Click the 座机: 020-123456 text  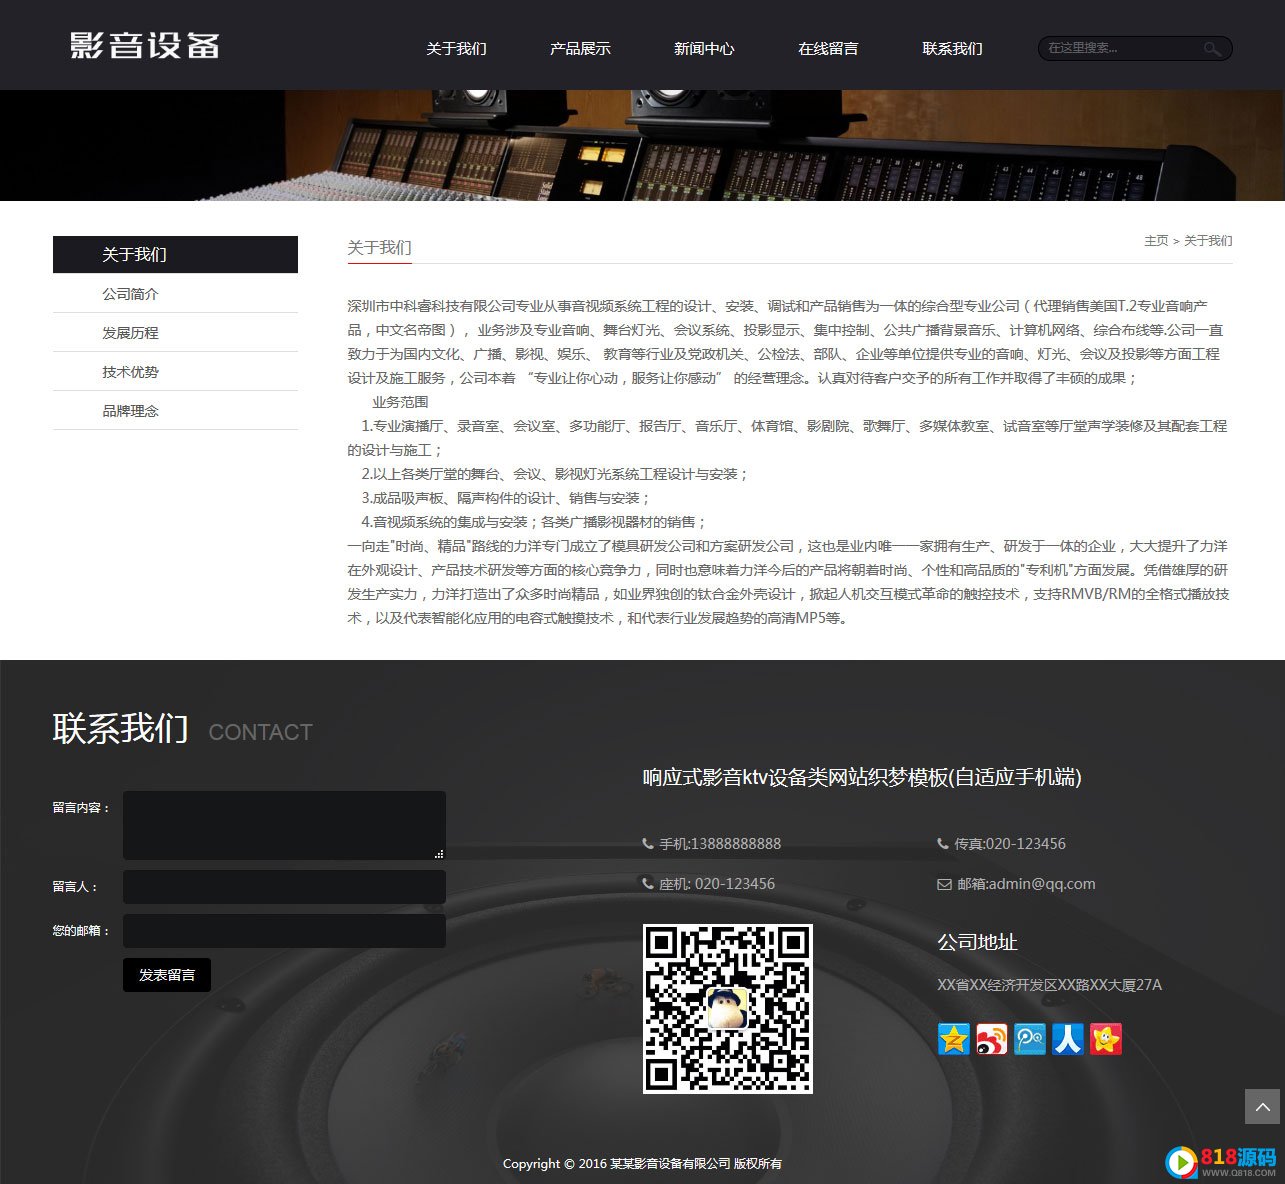pos(717,884)
